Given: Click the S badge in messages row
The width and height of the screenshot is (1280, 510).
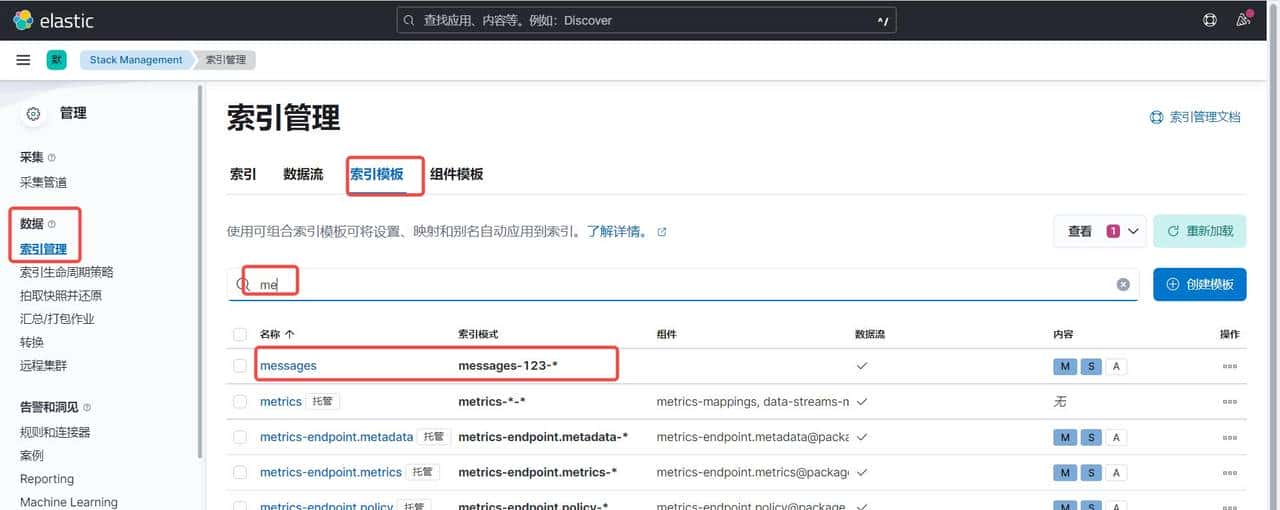Looking at the screenshot, I should point(1091,366).
